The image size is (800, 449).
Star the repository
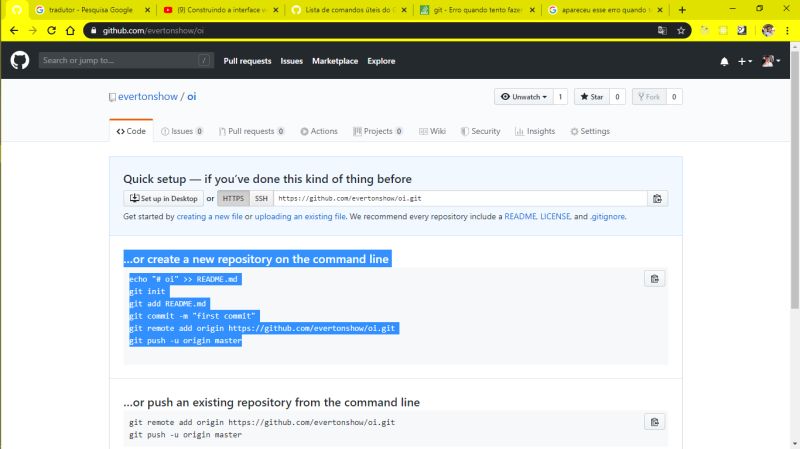pos(591,96)
